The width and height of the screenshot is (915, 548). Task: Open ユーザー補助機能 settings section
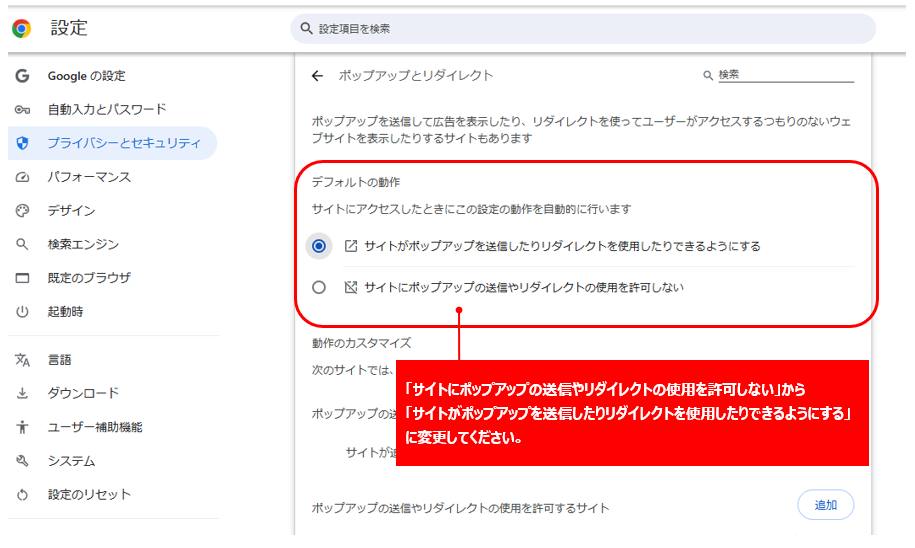tap(95, 427)
